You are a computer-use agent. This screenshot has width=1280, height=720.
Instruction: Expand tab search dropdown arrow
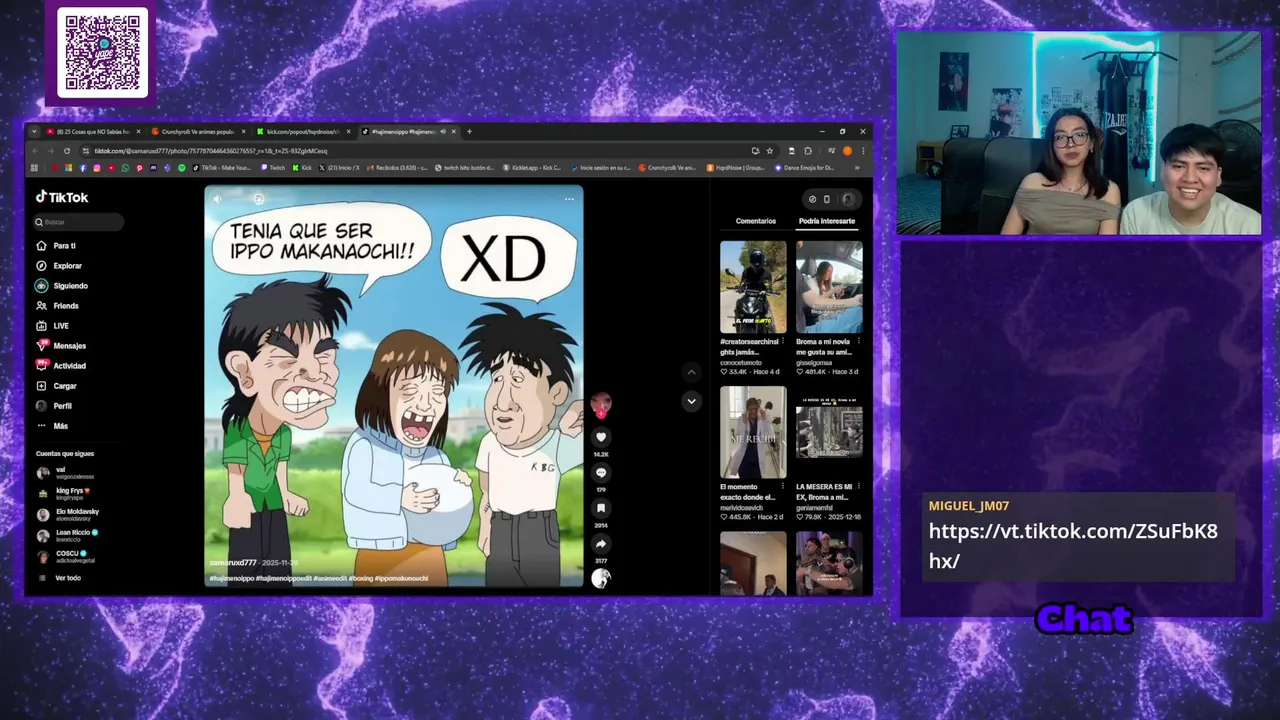pyautogui.click(x=35, y=131)
